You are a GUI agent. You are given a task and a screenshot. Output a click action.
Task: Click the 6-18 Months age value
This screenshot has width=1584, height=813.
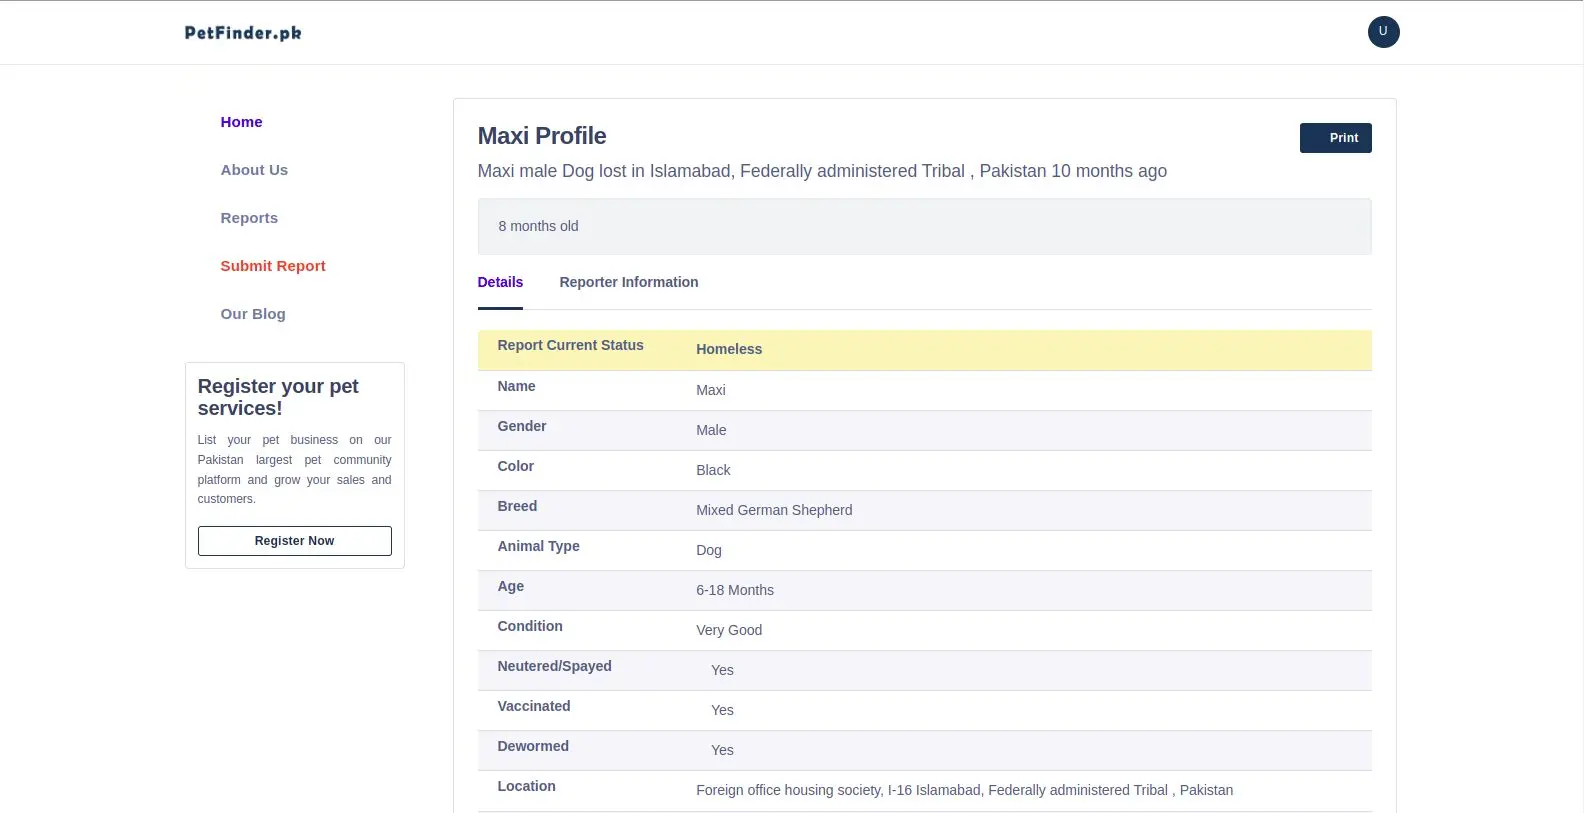(x=735, y=590)
